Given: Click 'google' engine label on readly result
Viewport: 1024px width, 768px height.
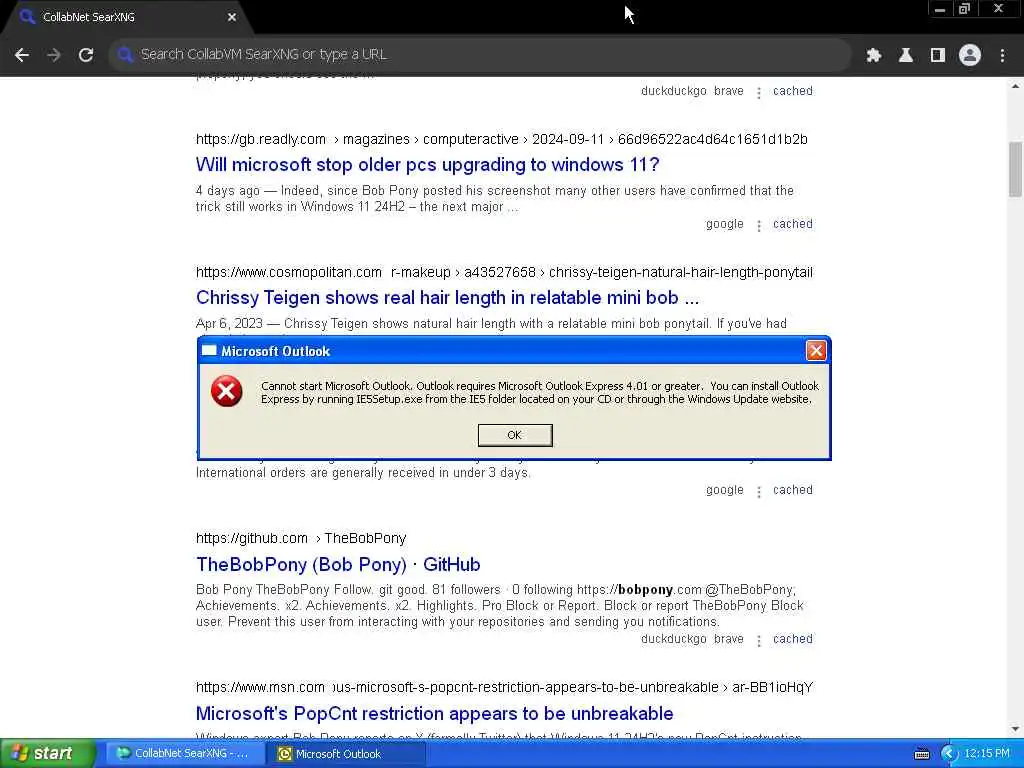Looking at the screenshot, I should pyautogui.click(x=724, y=224).
